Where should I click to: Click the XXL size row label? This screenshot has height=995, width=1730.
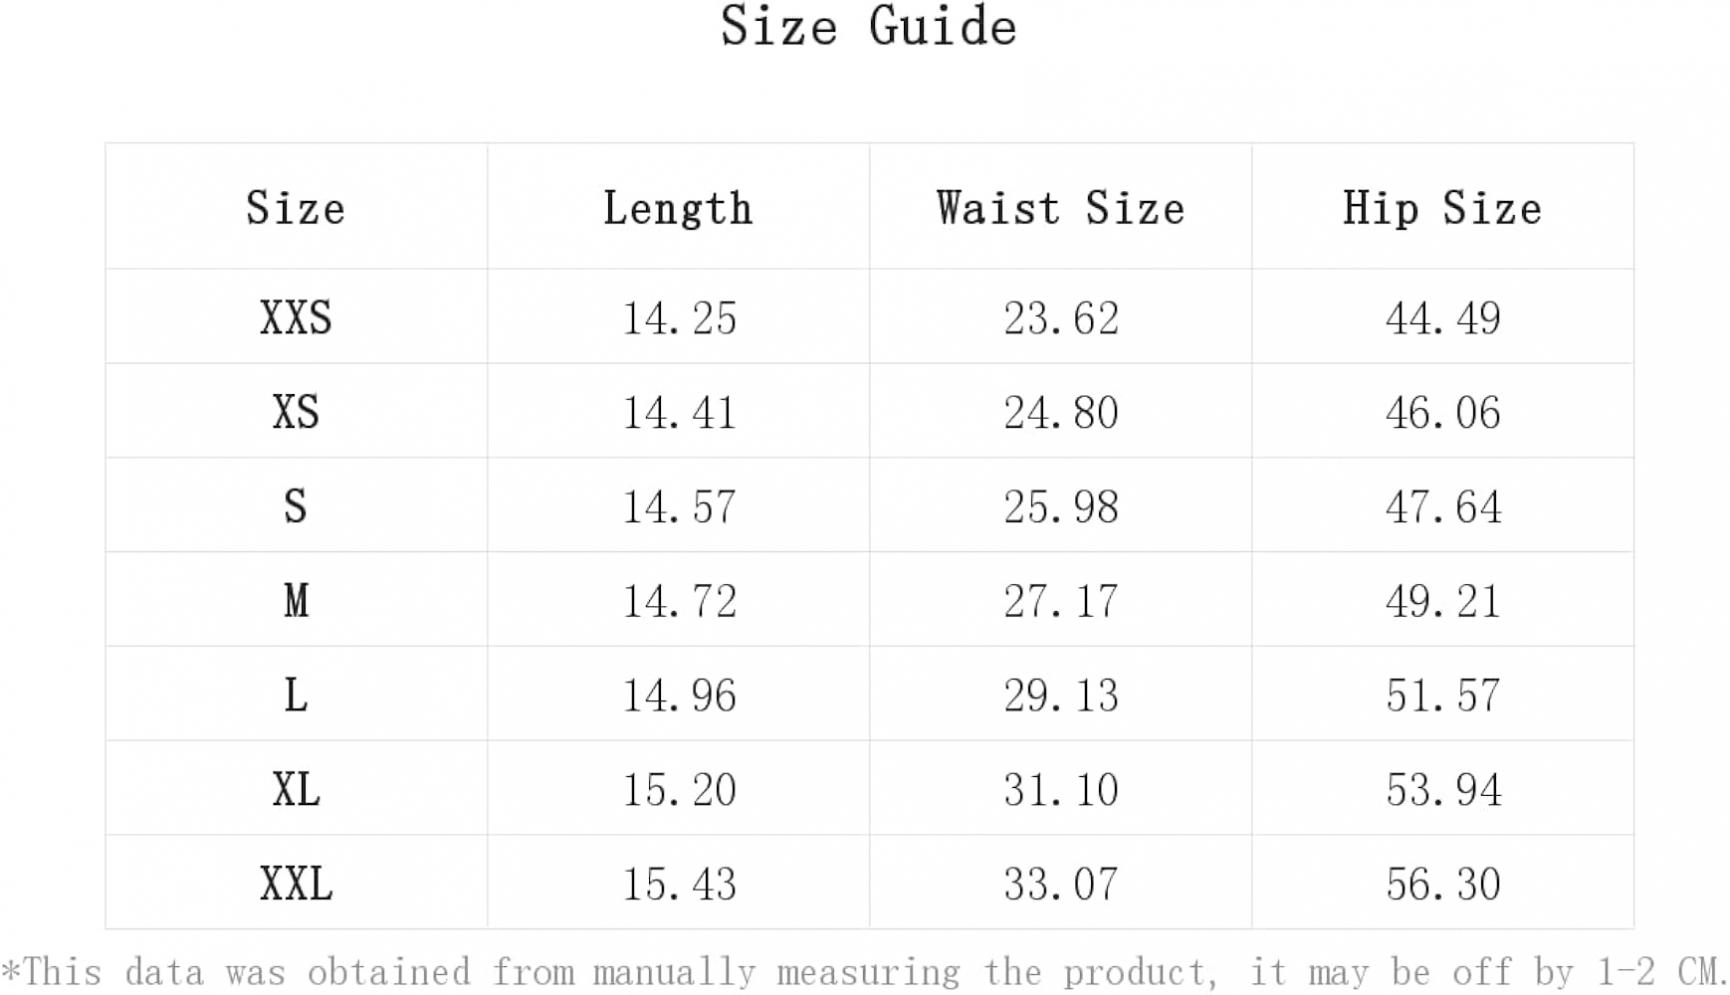click(296, 884)
